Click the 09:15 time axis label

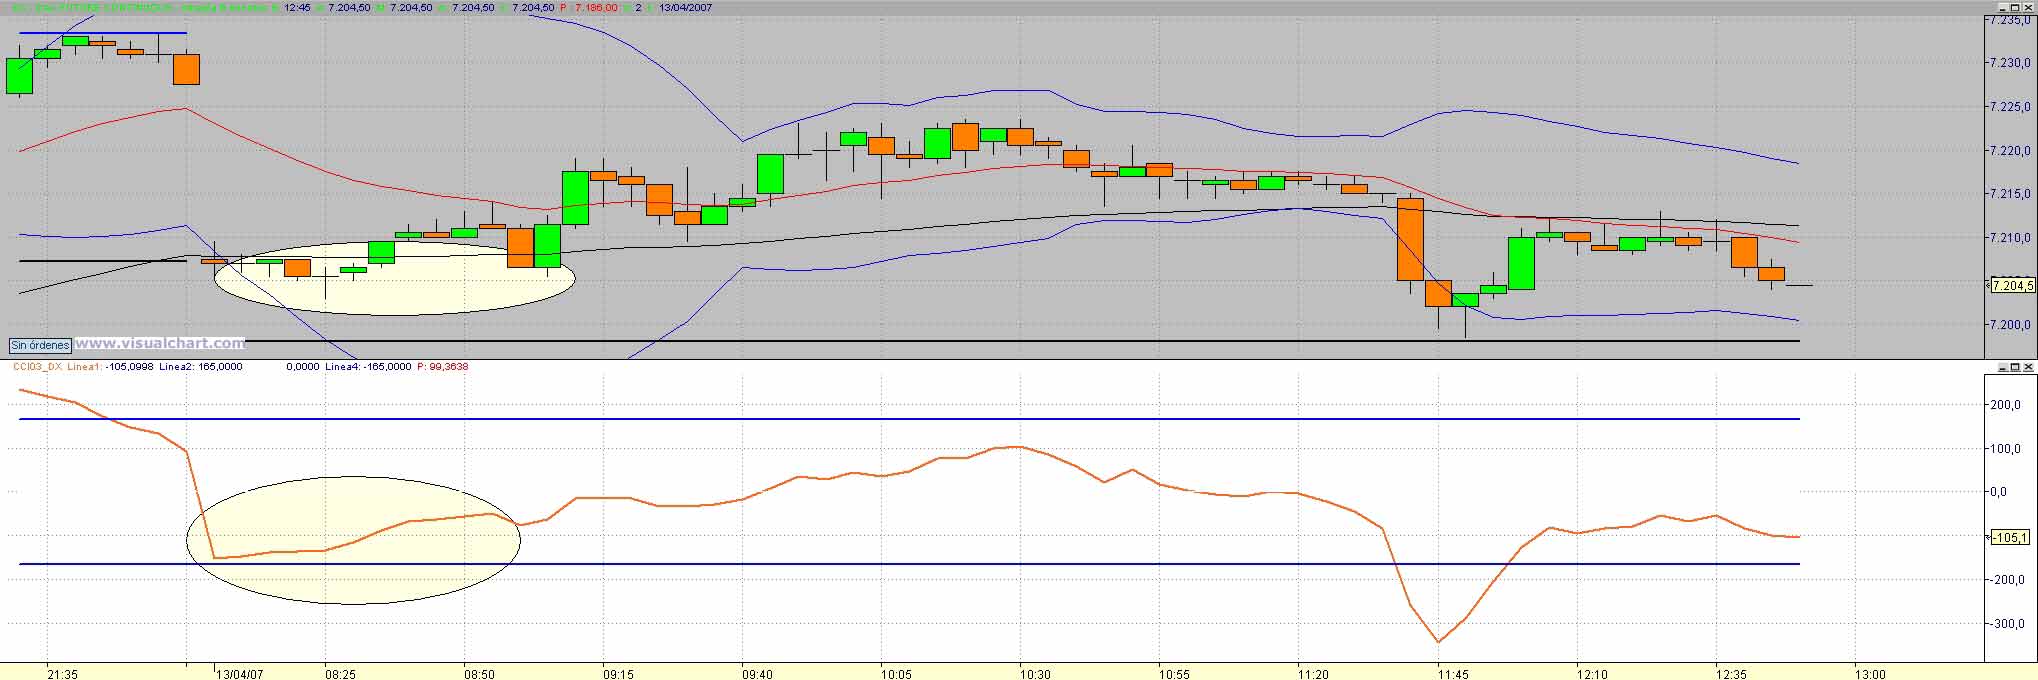[618, 674]
